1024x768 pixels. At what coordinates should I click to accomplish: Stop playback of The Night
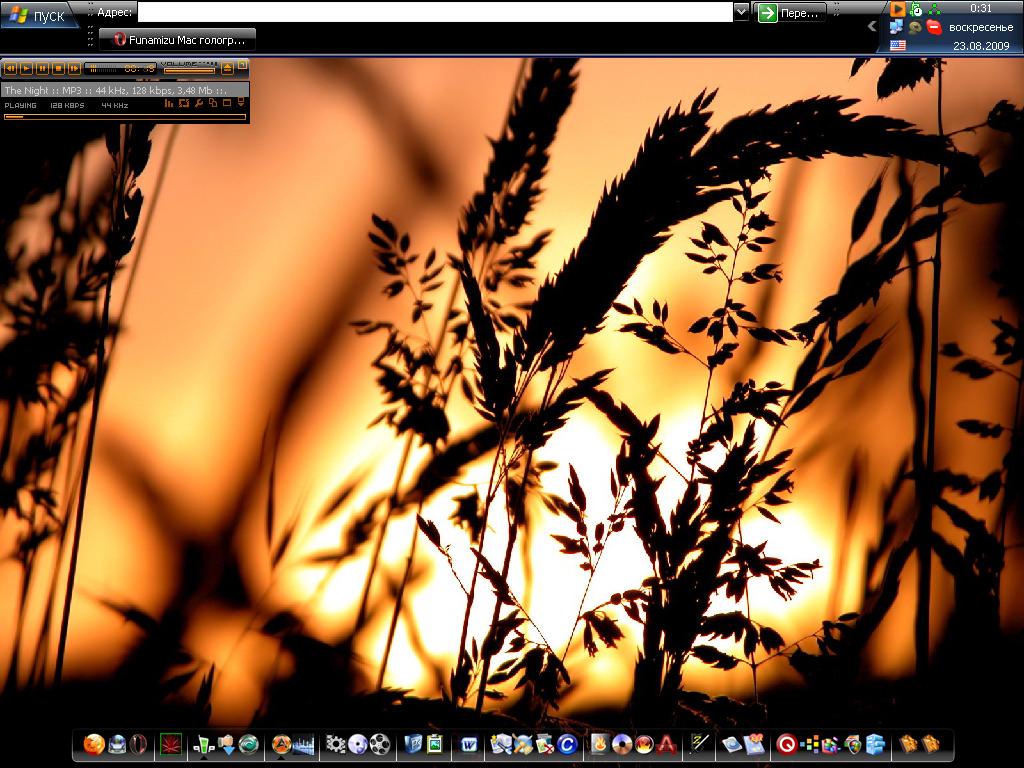(58, 68)
